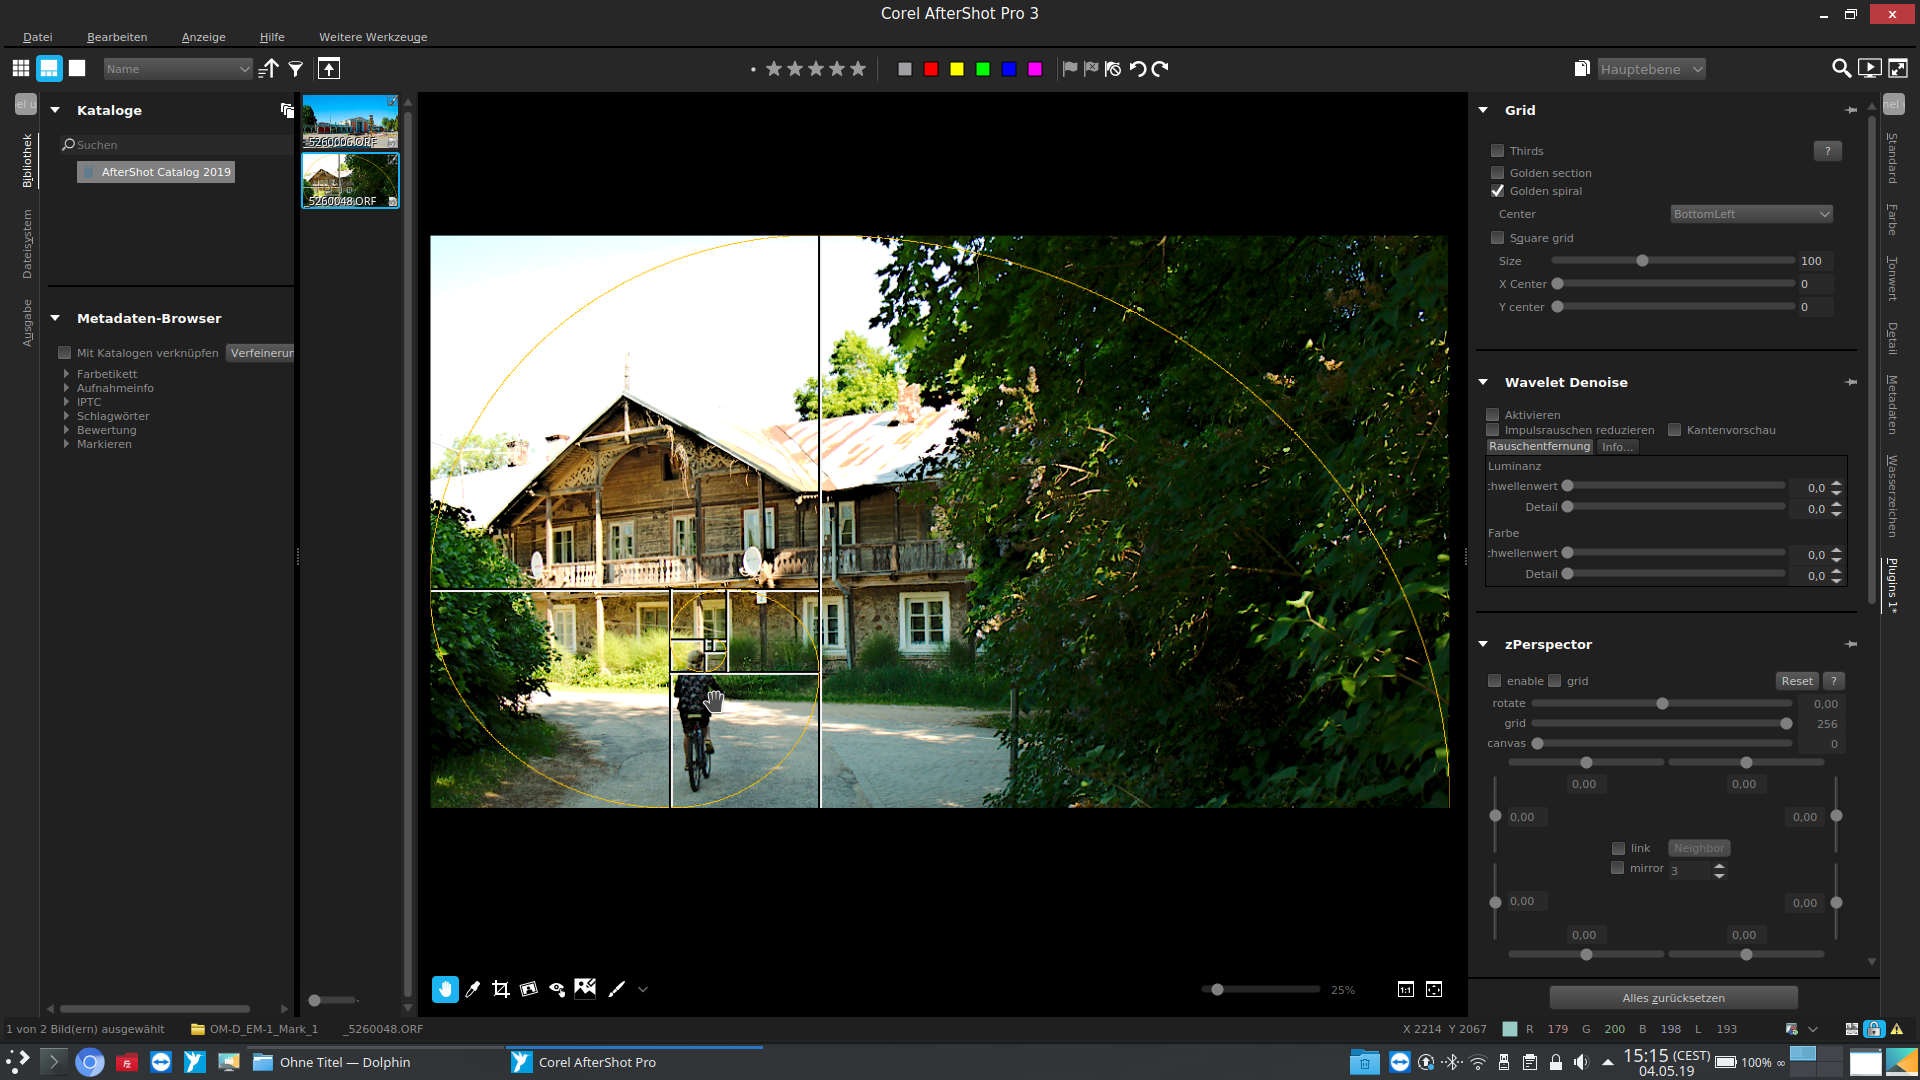Enable Thirds grid overlay
1920x1080 pixels.
point(1497,151)
